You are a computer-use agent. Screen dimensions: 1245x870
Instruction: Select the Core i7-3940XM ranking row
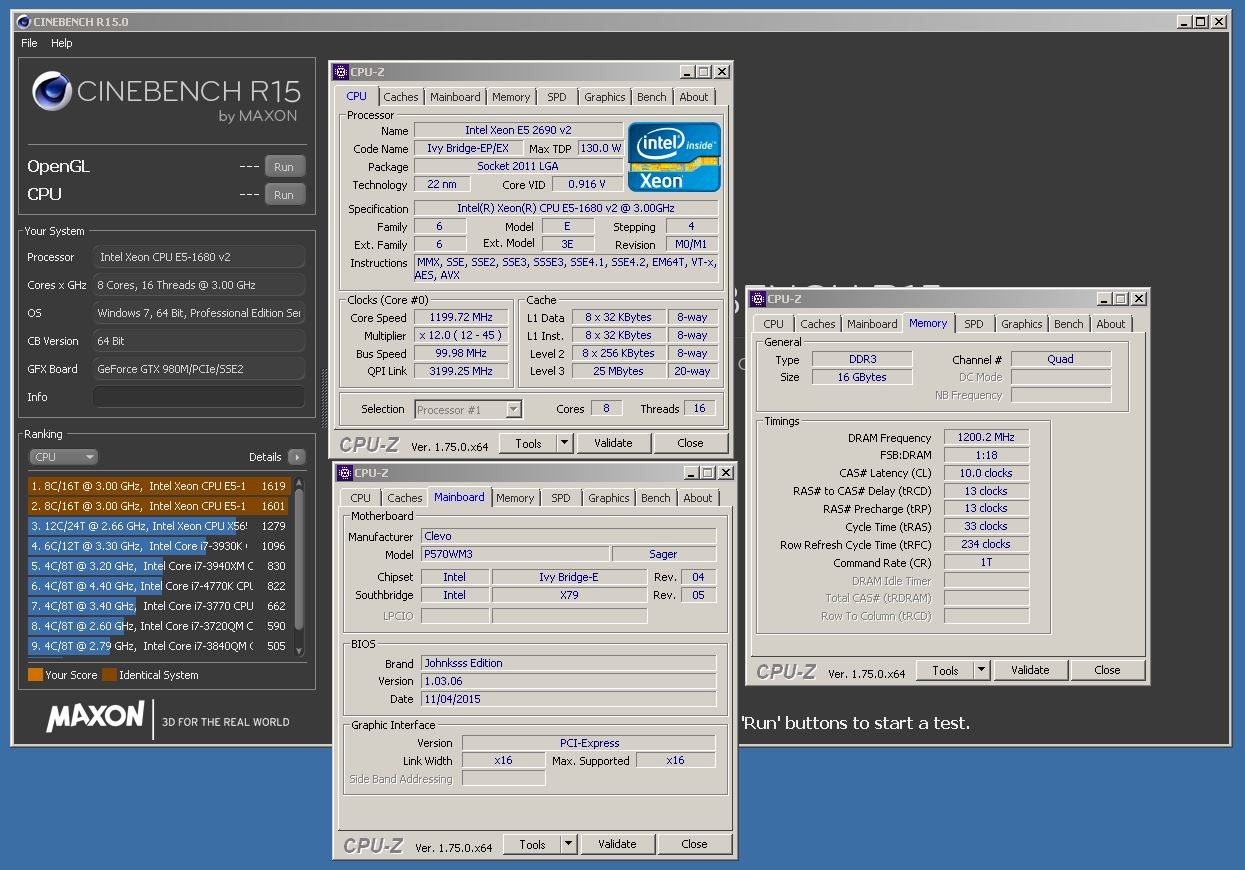159,566
